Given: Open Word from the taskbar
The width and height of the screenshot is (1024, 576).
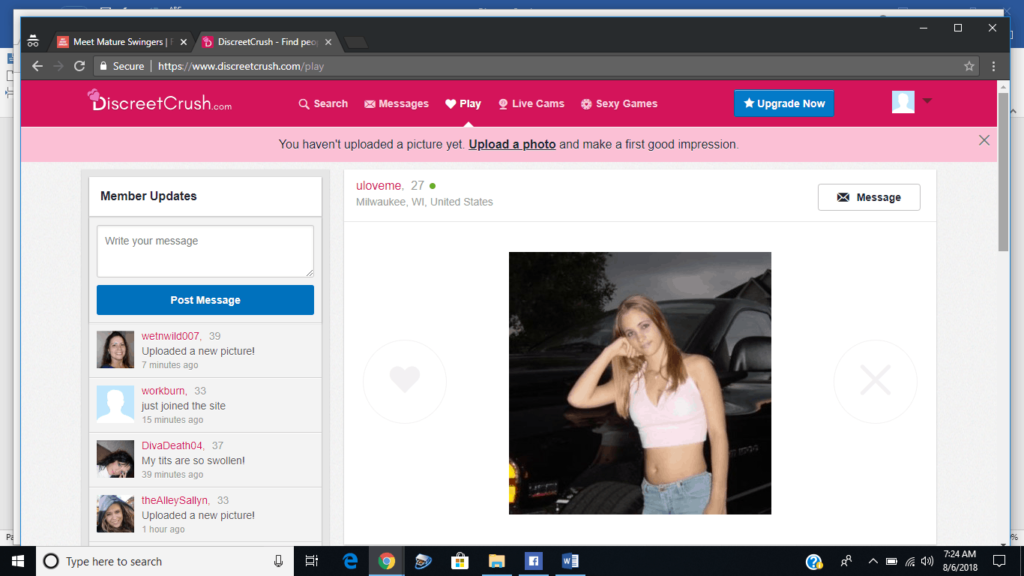Looking at the screenshot, I should (x=569, y=561).
